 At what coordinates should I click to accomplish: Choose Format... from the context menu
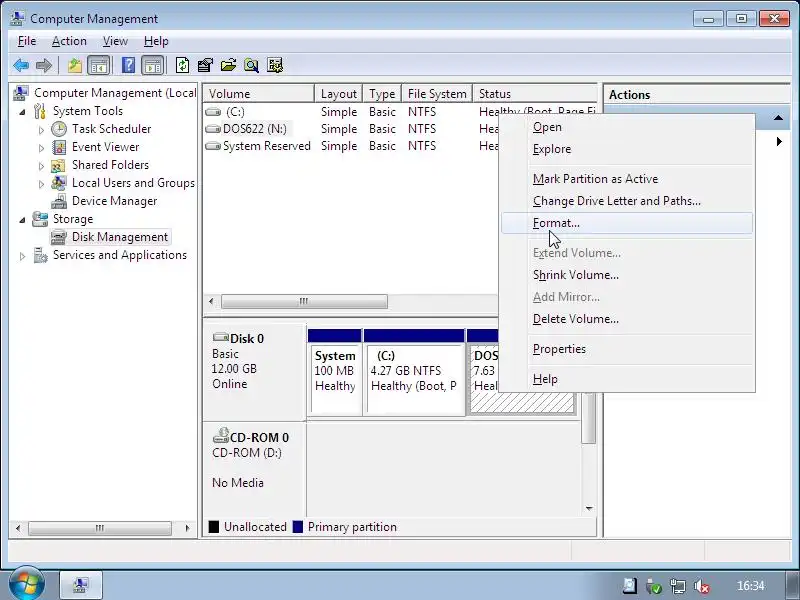point(627,223)
